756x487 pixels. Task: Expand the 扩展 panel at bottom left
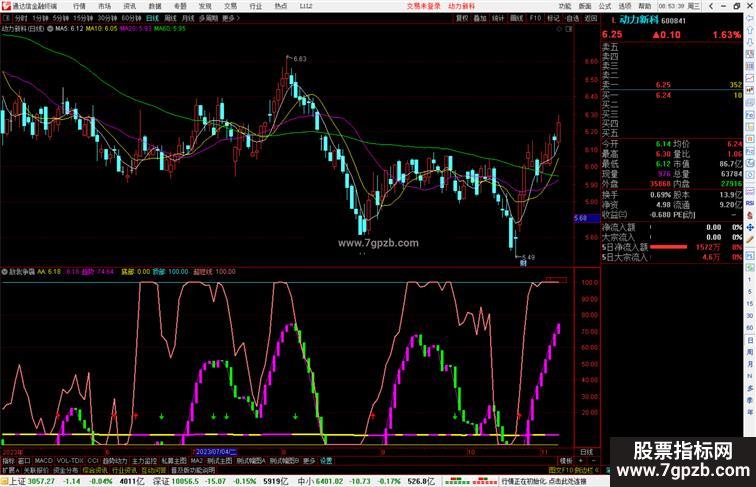tap(10, 470)
